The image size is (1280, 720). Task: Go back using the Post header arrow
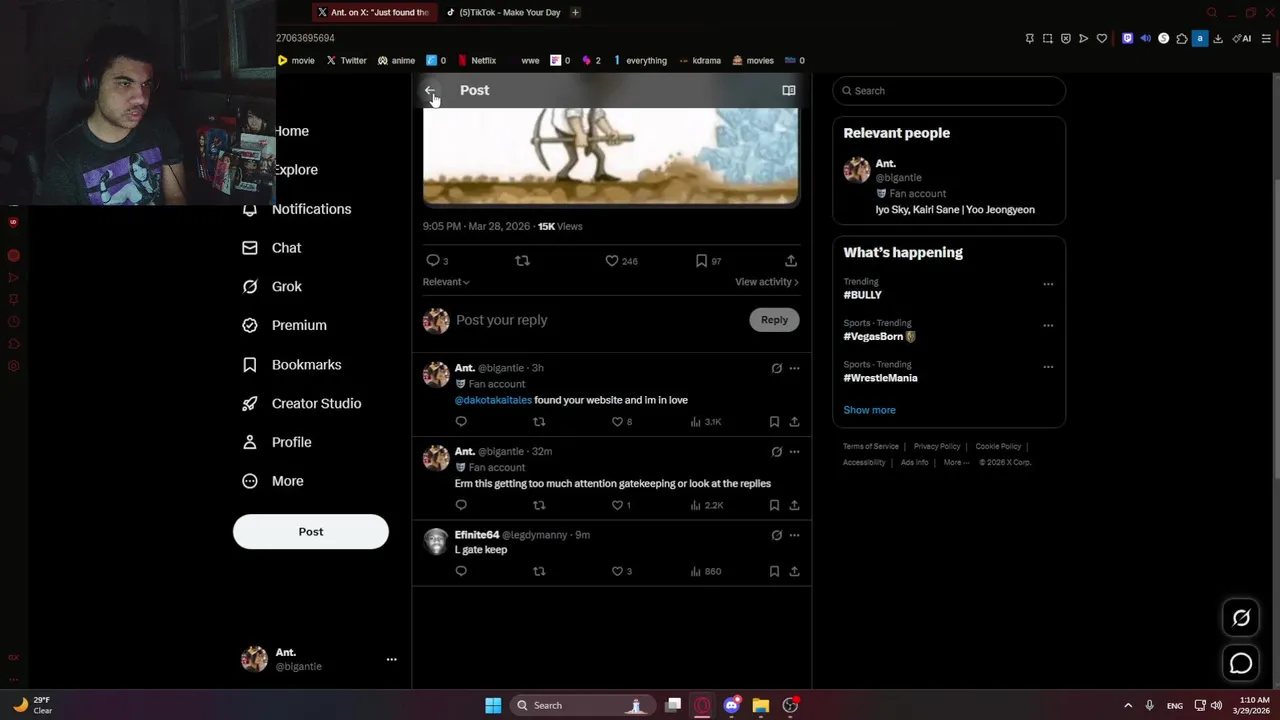pyautogui.click(x=430, y=90)
